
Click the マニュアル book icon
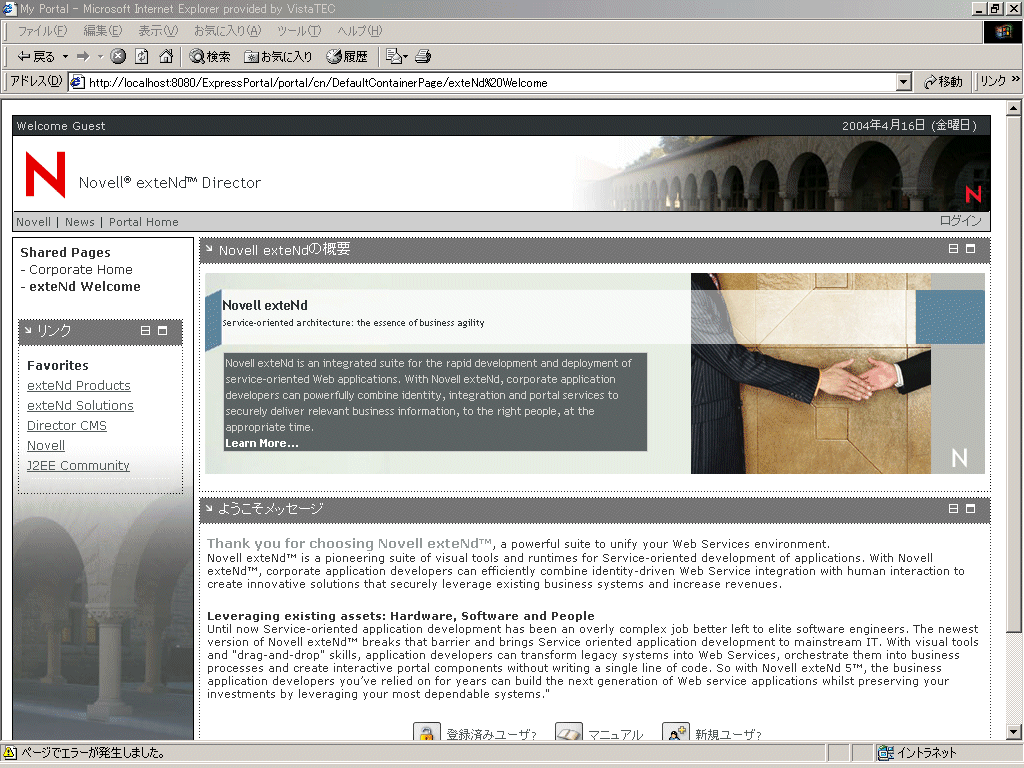[568, 731]
